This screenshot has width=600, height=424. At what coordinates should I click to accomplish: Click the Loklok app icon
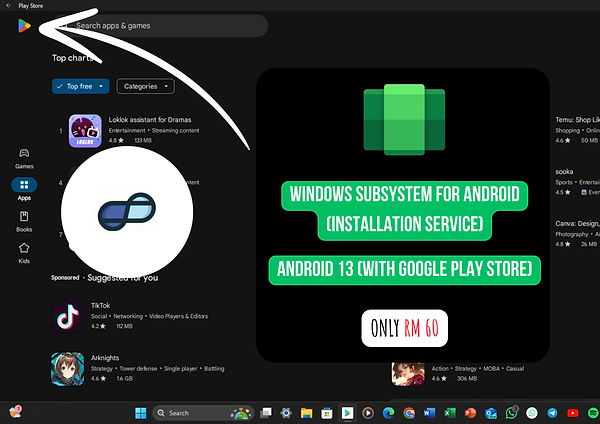pos(85,130)
